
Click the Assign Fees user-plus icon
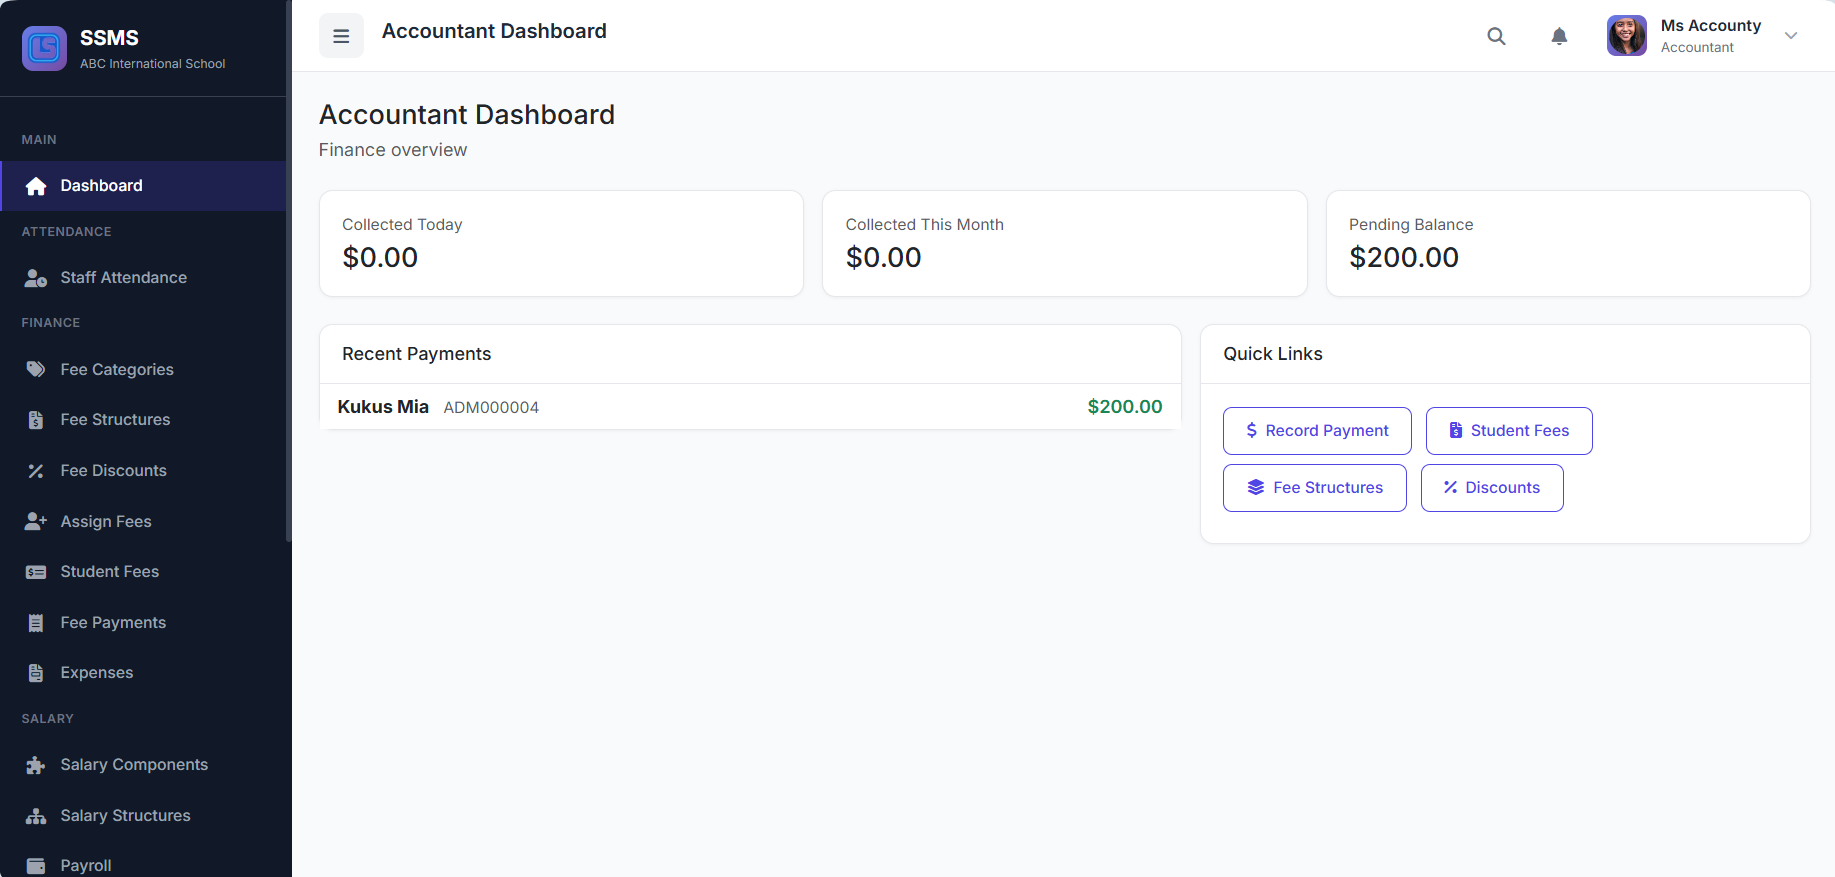pos(36,522)
